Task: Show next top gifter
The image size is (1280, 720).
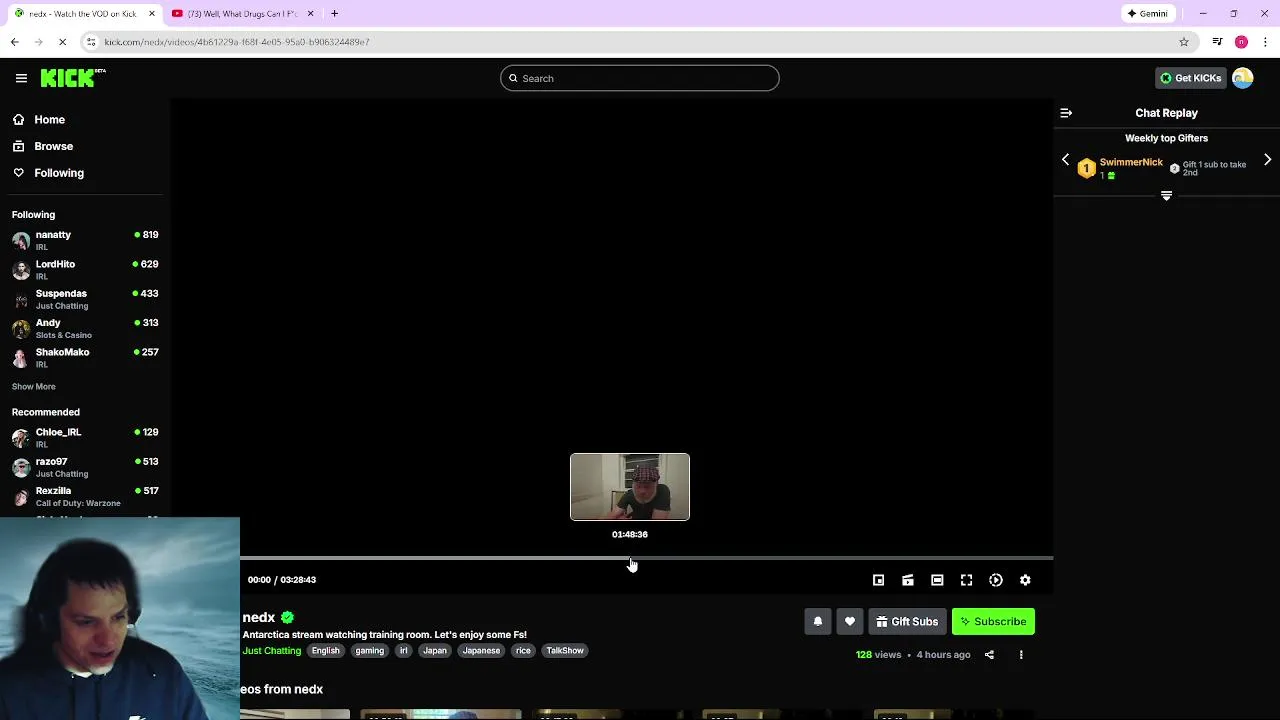Action: click(1267, 160)
